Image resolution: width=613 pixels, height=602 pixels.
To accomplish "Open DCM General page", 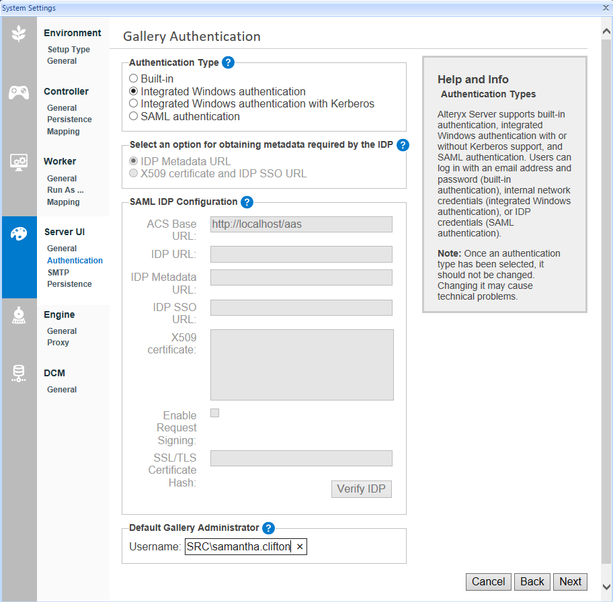I will click(62, 390).
